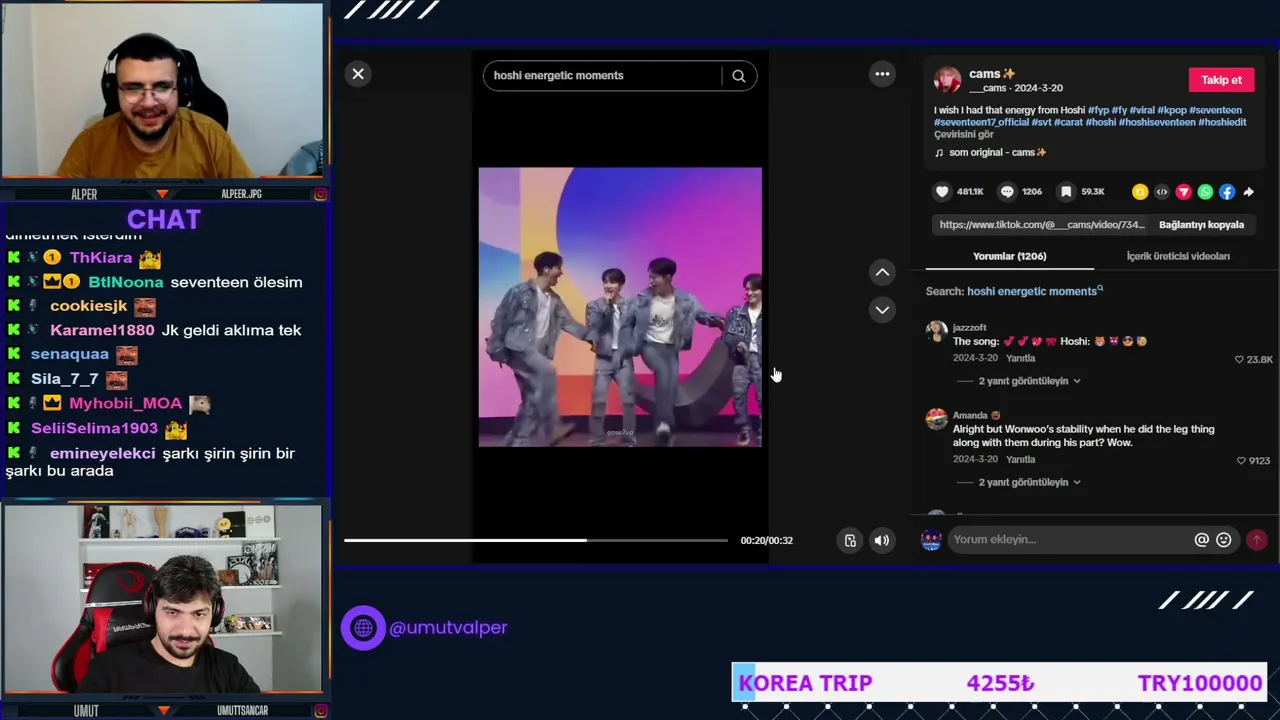1280x720 pixels.
Task: Click the embed code icon
Action: (x=1162, y=192)
